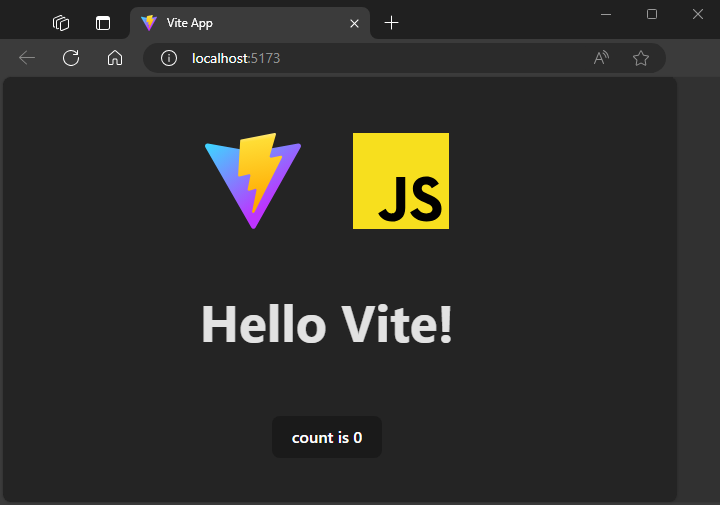
Task: Minimize the browser window
Action: 606,14
